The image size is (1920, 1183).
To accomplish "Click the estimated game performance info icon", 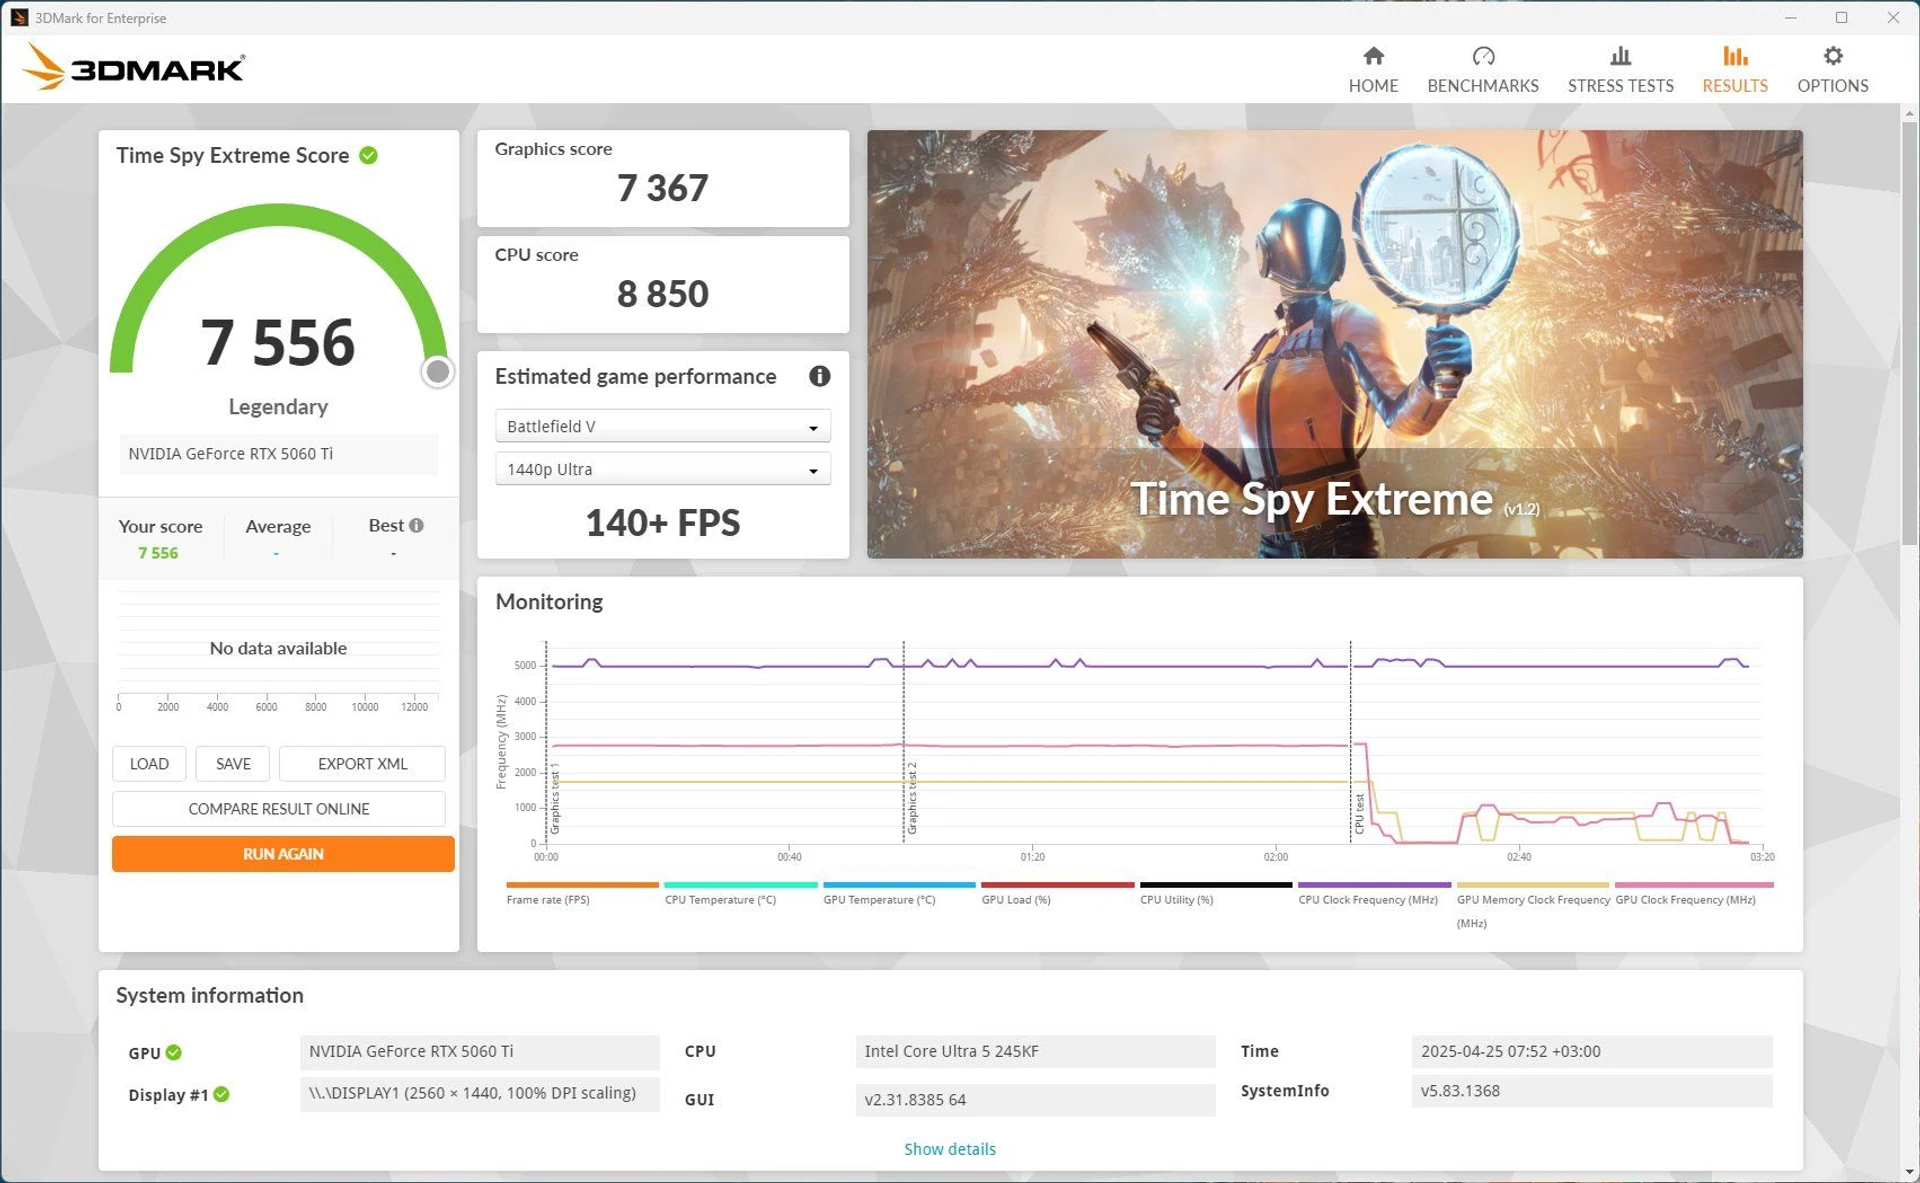I will (819, 376).
